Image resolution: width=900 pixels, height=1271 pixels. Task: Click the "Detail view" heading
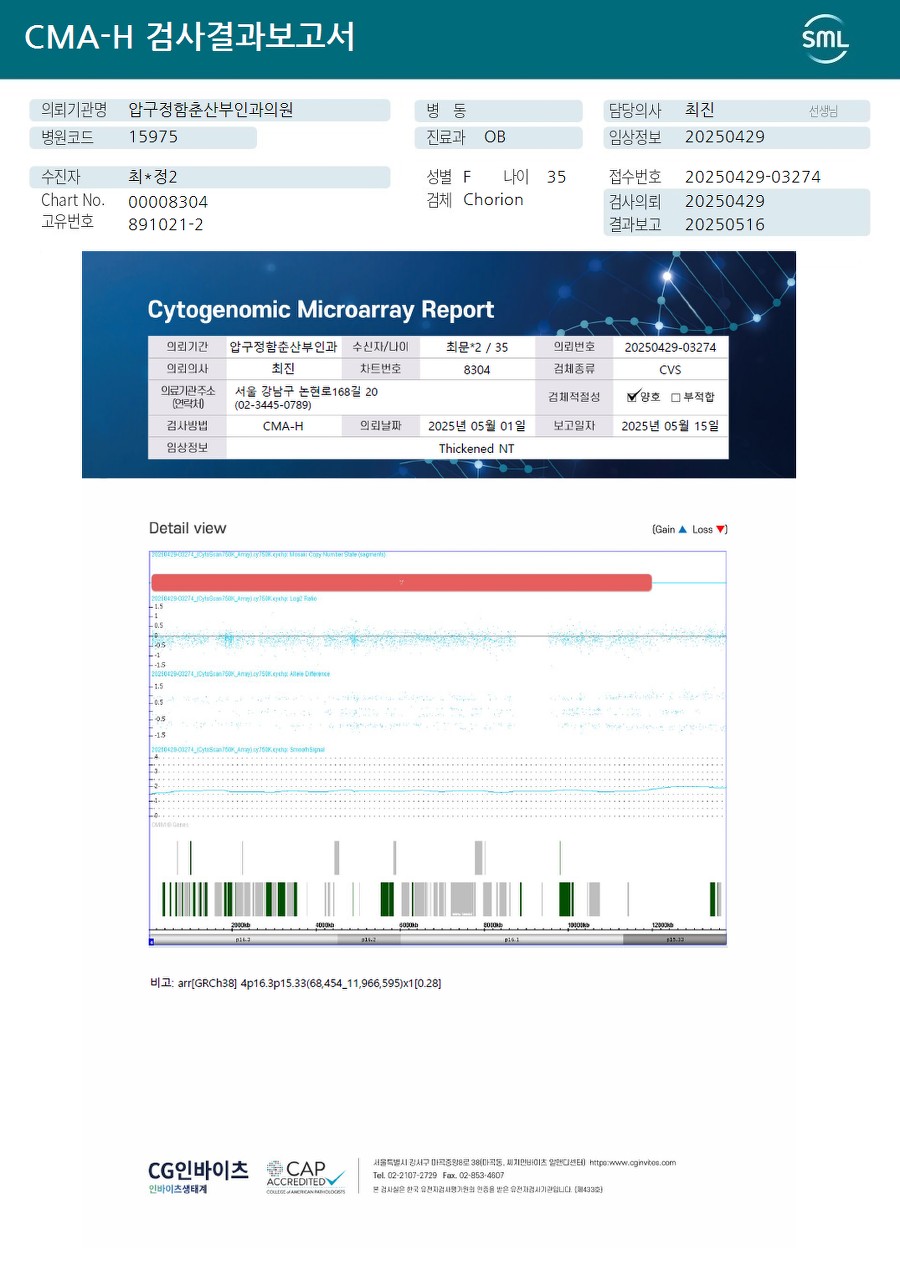click(188, 528)
